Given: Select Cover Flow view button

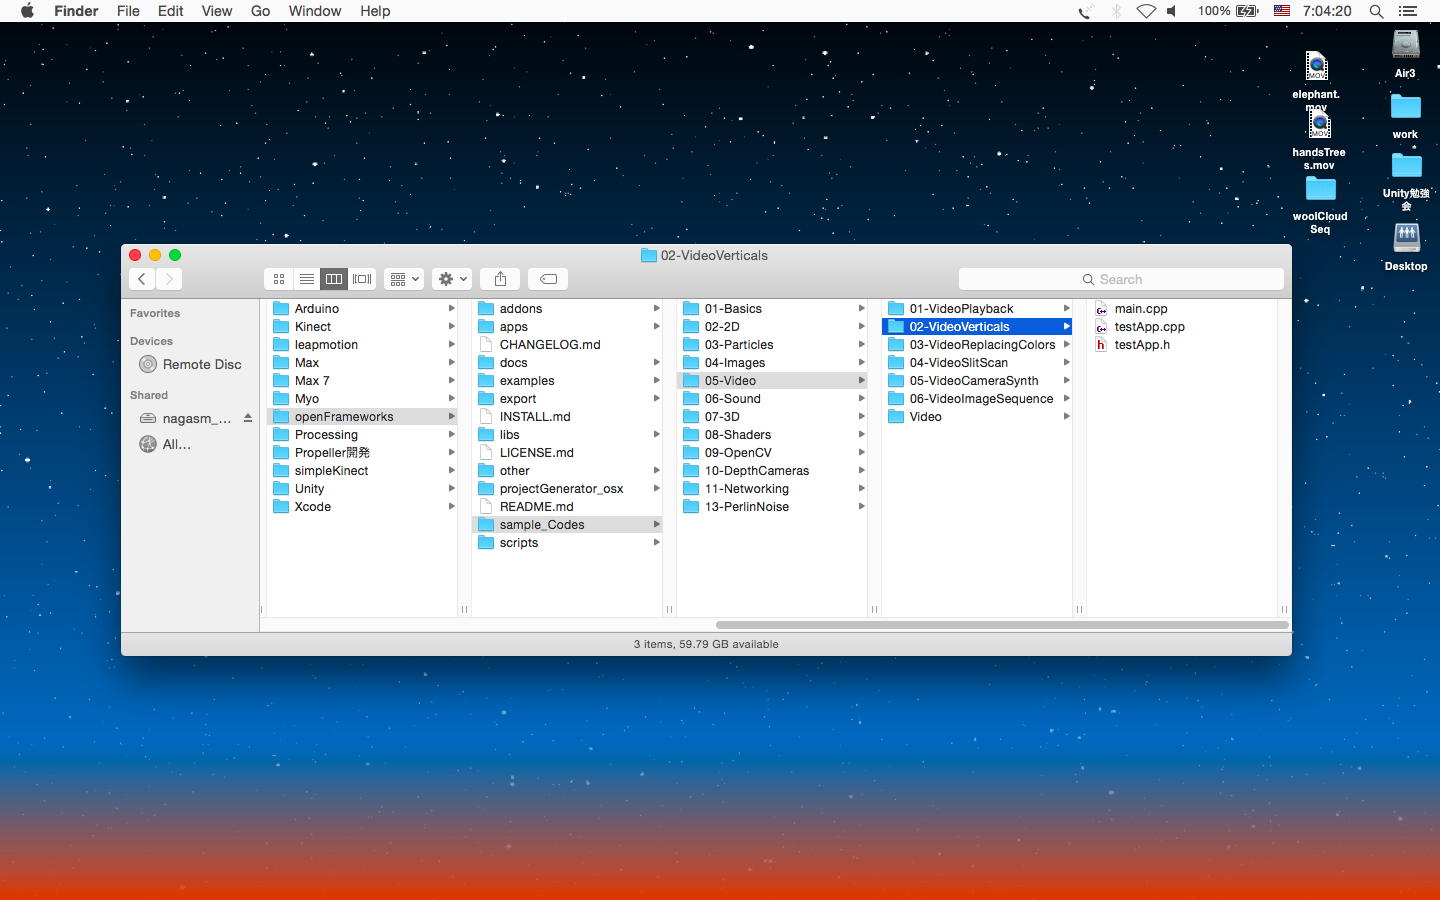Looking at the screenshot, I should point(362,279).
